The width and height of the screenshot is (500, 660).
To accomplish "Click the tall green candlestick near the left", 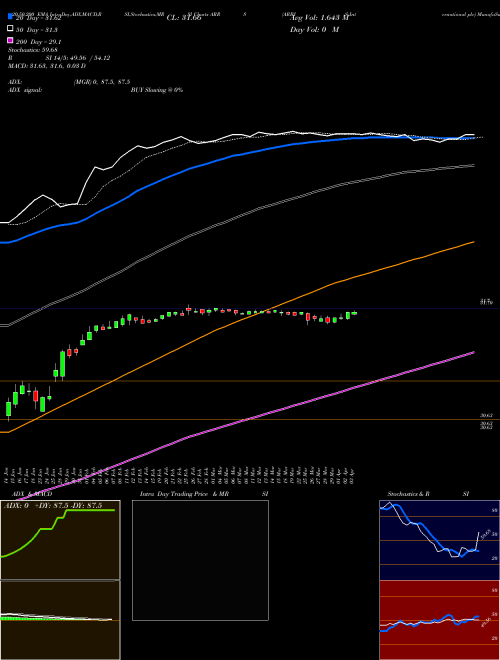I will point(63,364).
